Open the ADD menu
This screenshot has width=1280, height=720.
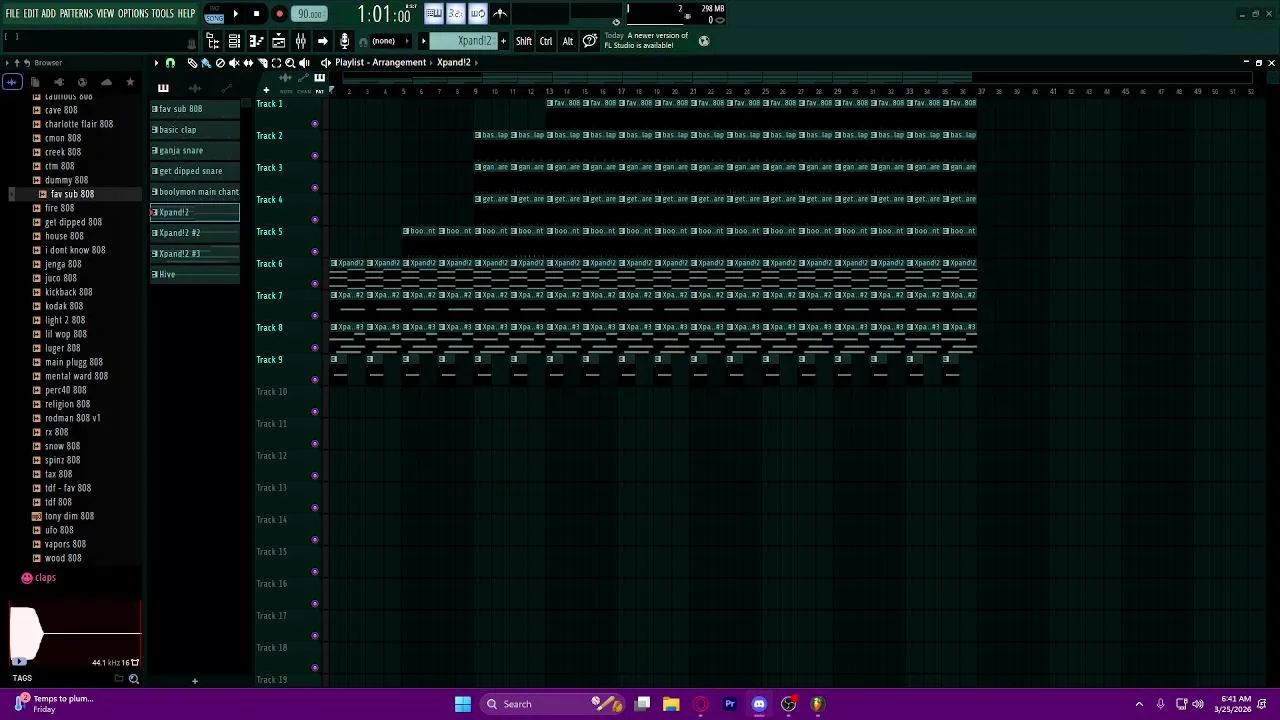point(48,13)
